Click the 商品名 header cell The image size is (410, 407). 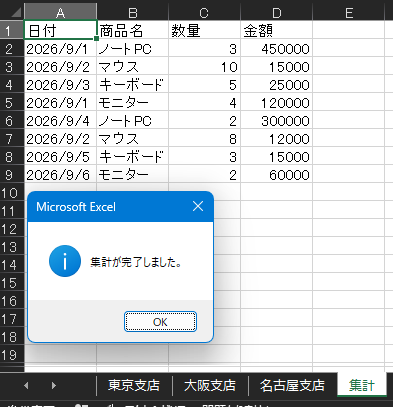click(133, 31)
